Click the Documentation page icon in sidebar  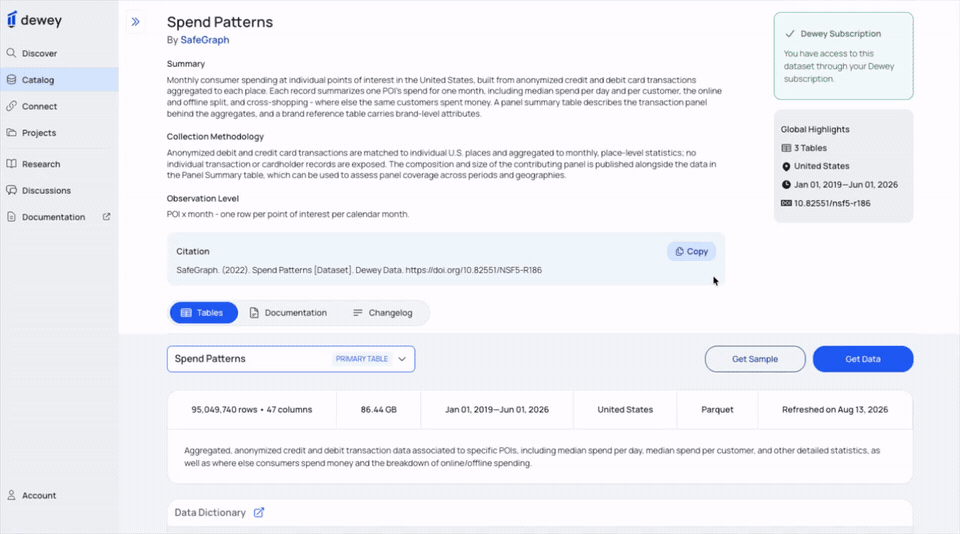pyautogui.click(x=11, y=217)
